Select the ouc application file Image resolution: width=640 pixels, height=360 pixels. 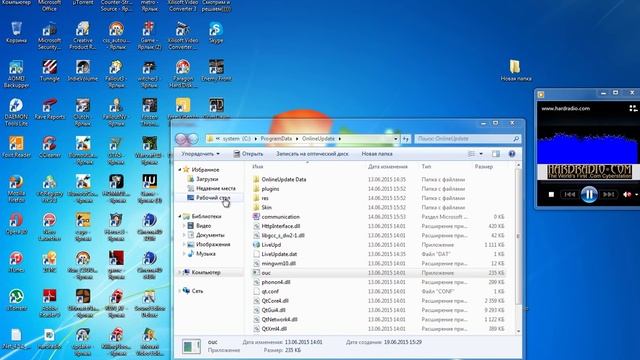click(x=266, y=273)
